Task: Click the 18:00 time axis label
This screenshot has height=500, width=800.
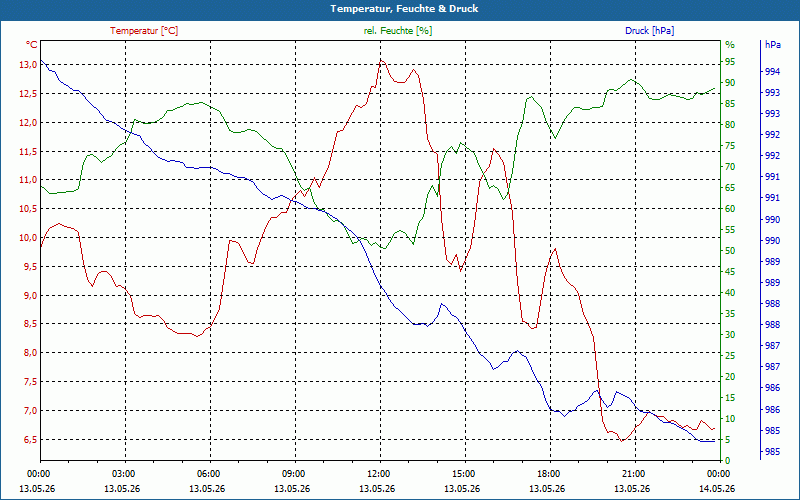Action: (547, 474)
